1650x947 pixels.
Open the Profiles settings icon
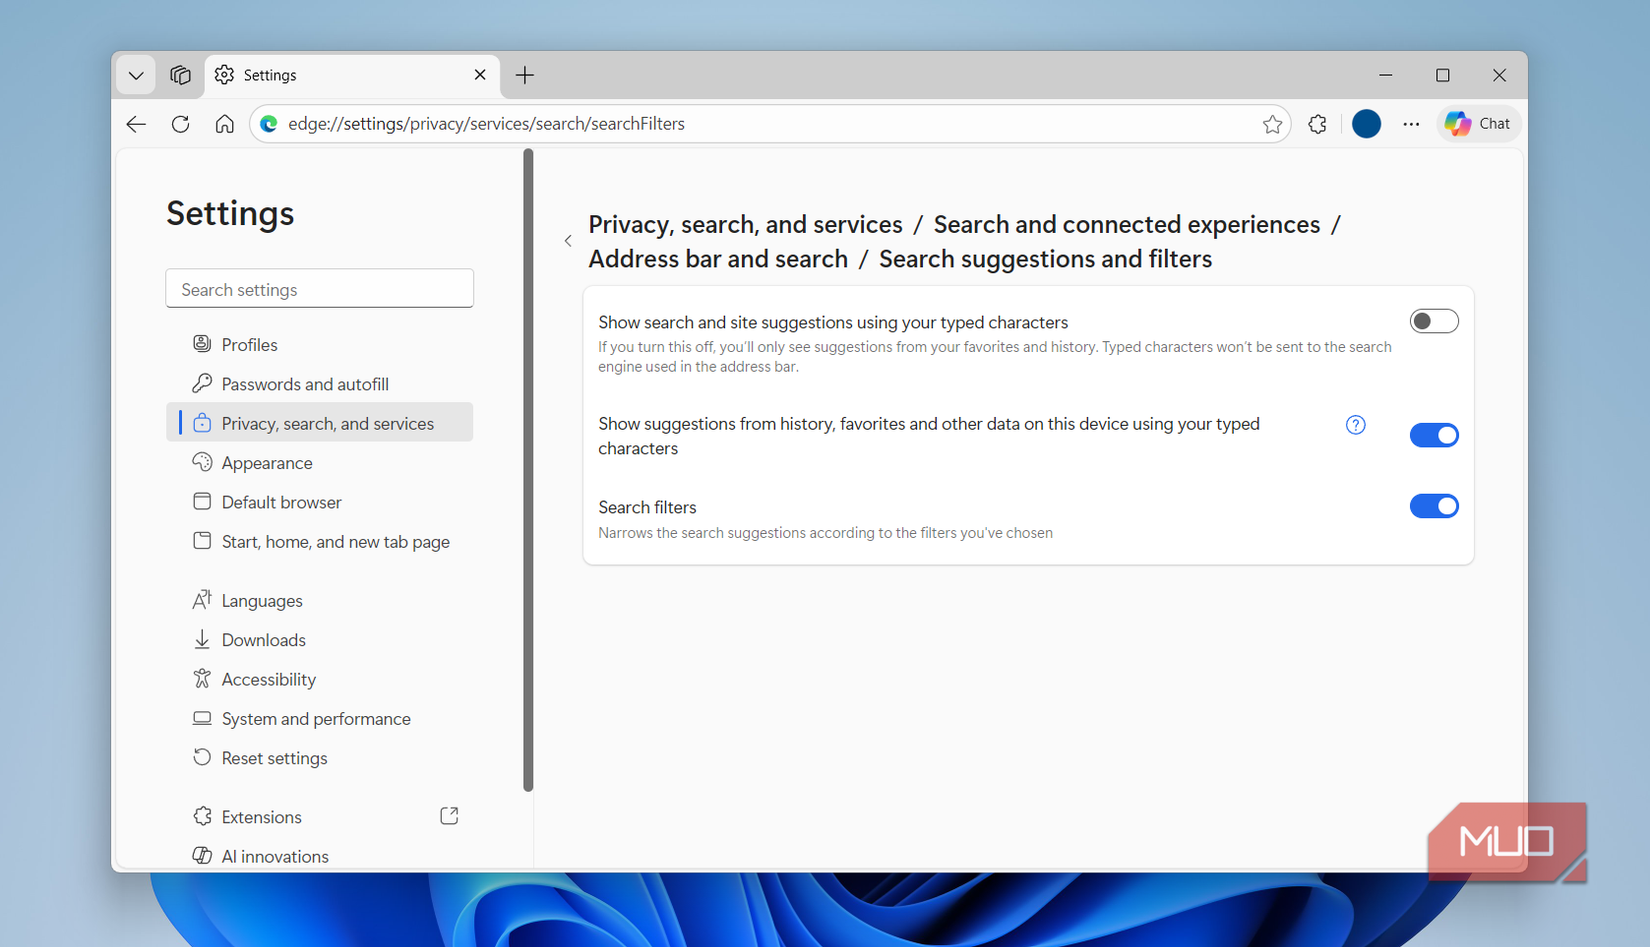pyautogui.click(x=203, y=344)
